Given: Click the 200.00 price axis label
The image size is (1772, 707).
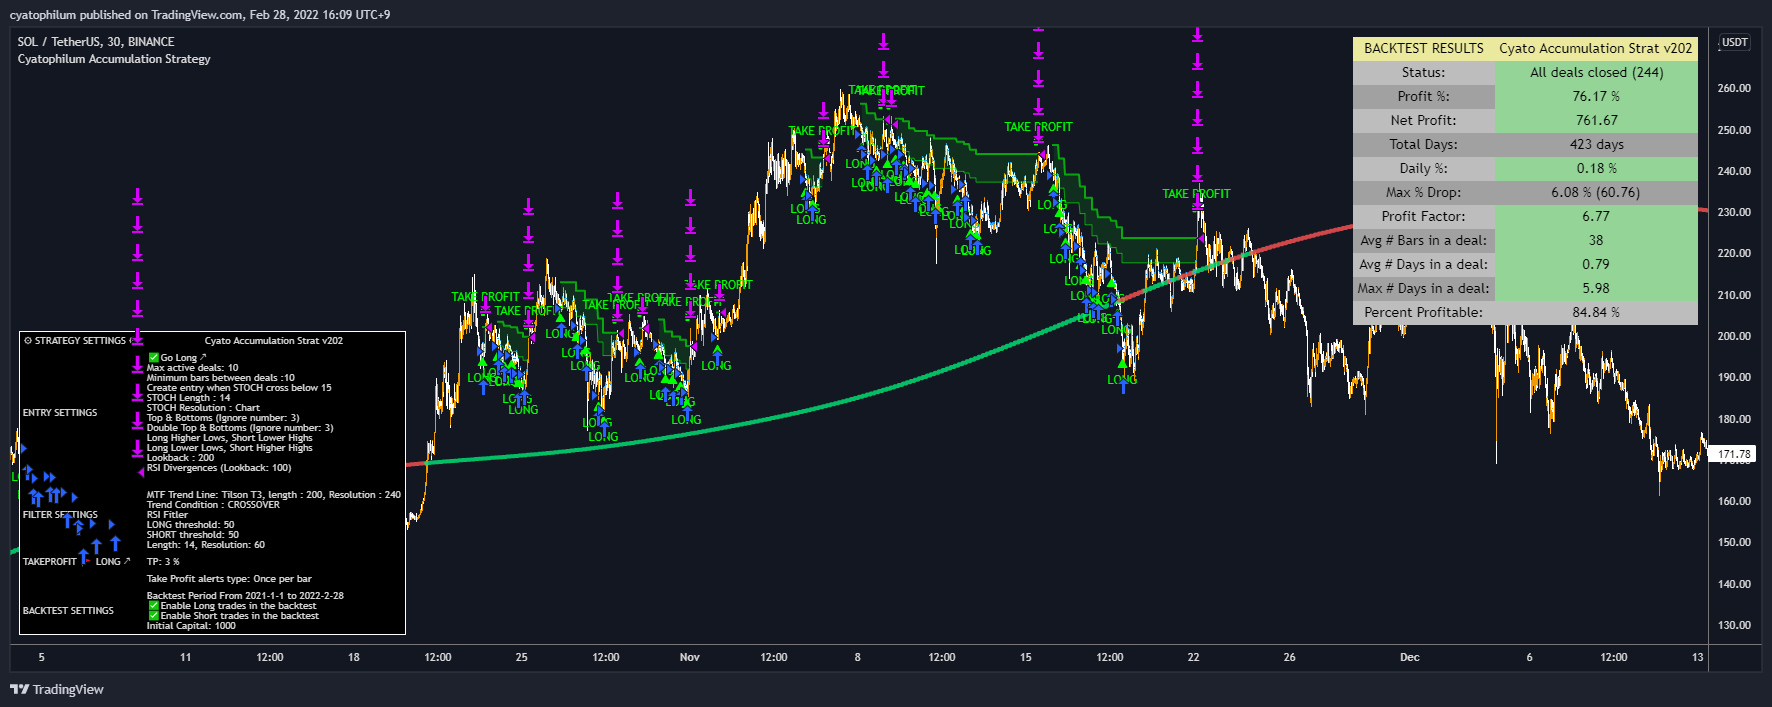Looking at the screenshot, I should click(1734, 336).
